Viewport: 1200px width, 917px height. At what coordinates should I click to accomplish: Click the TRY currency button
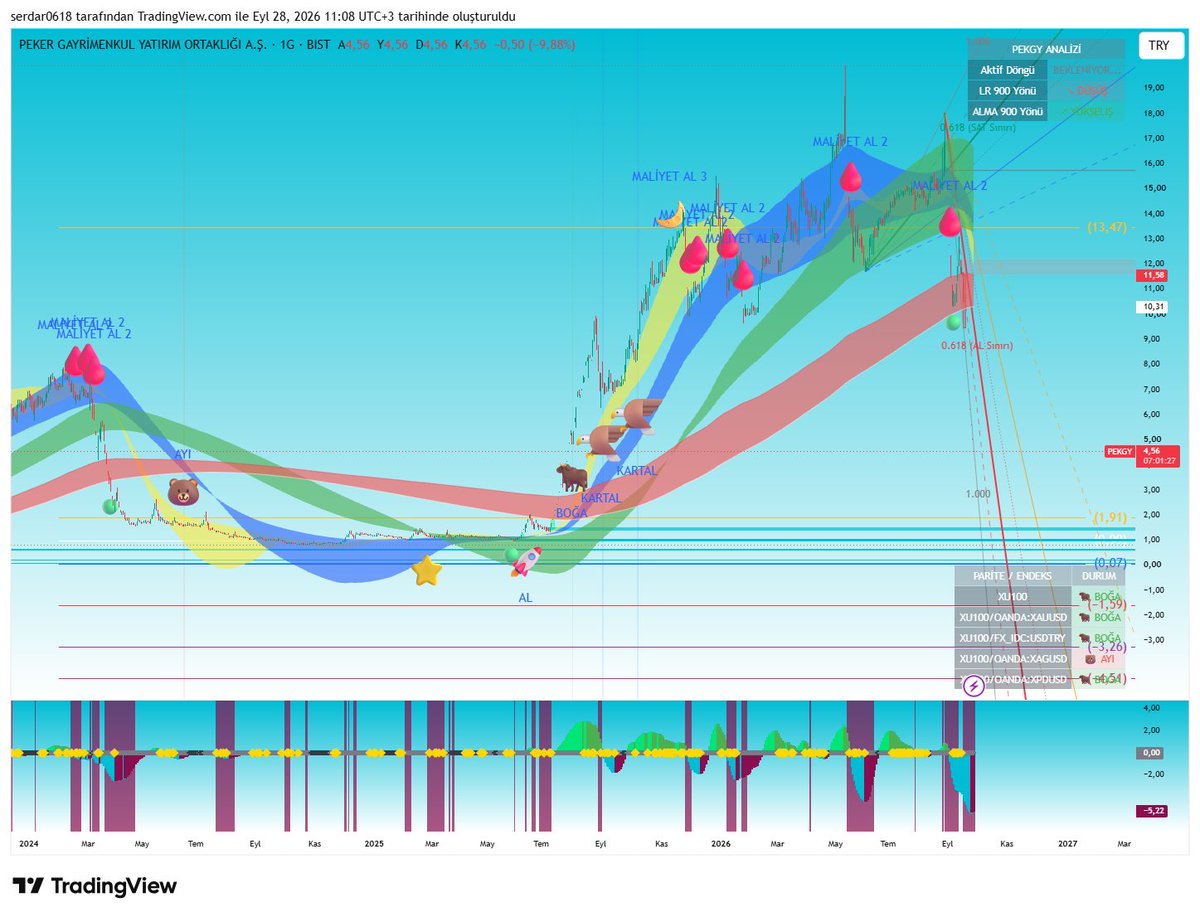click(x=1159, y=46)
